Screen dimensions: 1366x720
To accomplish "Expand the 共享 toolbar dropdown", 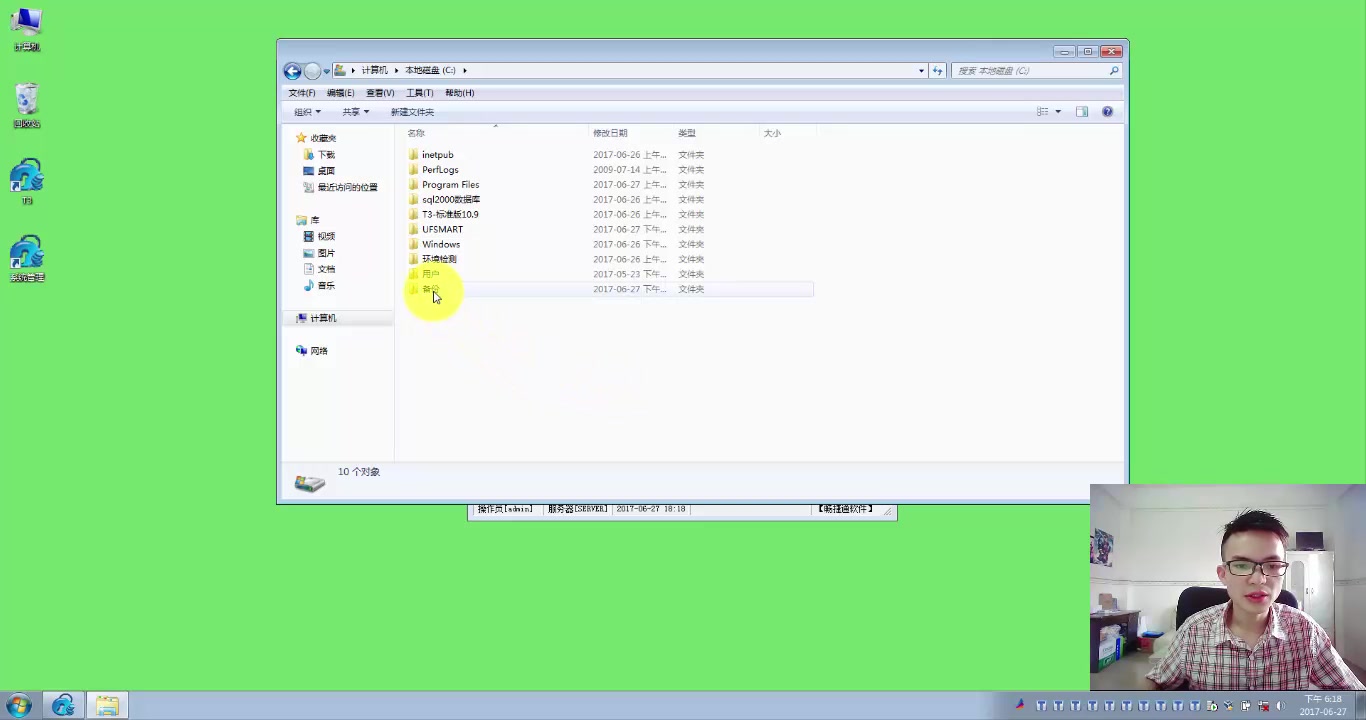I will click(x=356, y=112).
